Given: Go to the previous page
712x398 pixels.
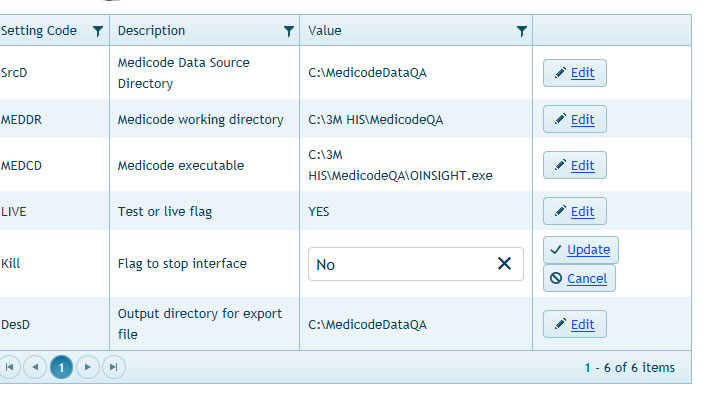Looking at the screenshot, I should [x=35, y=367].
